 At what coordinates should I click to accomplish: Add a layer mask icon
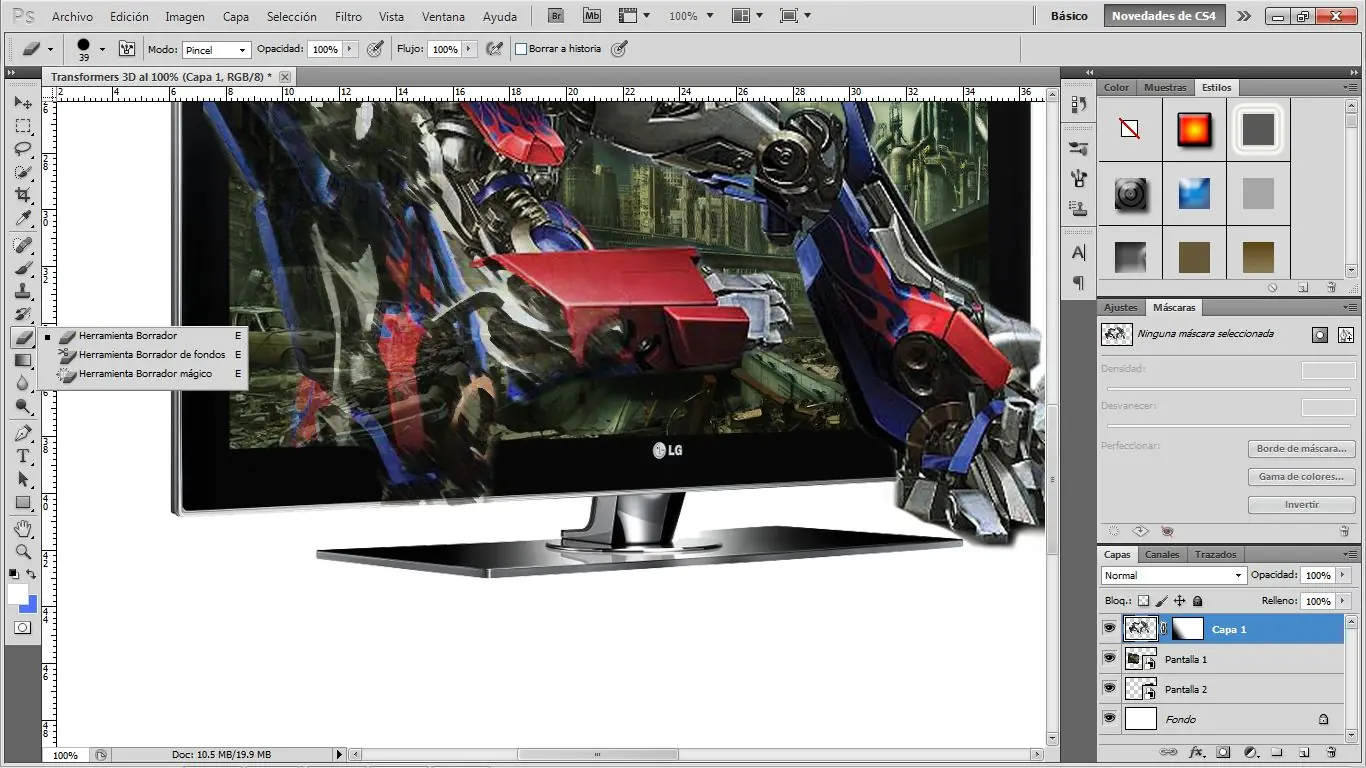(1223, 751)
